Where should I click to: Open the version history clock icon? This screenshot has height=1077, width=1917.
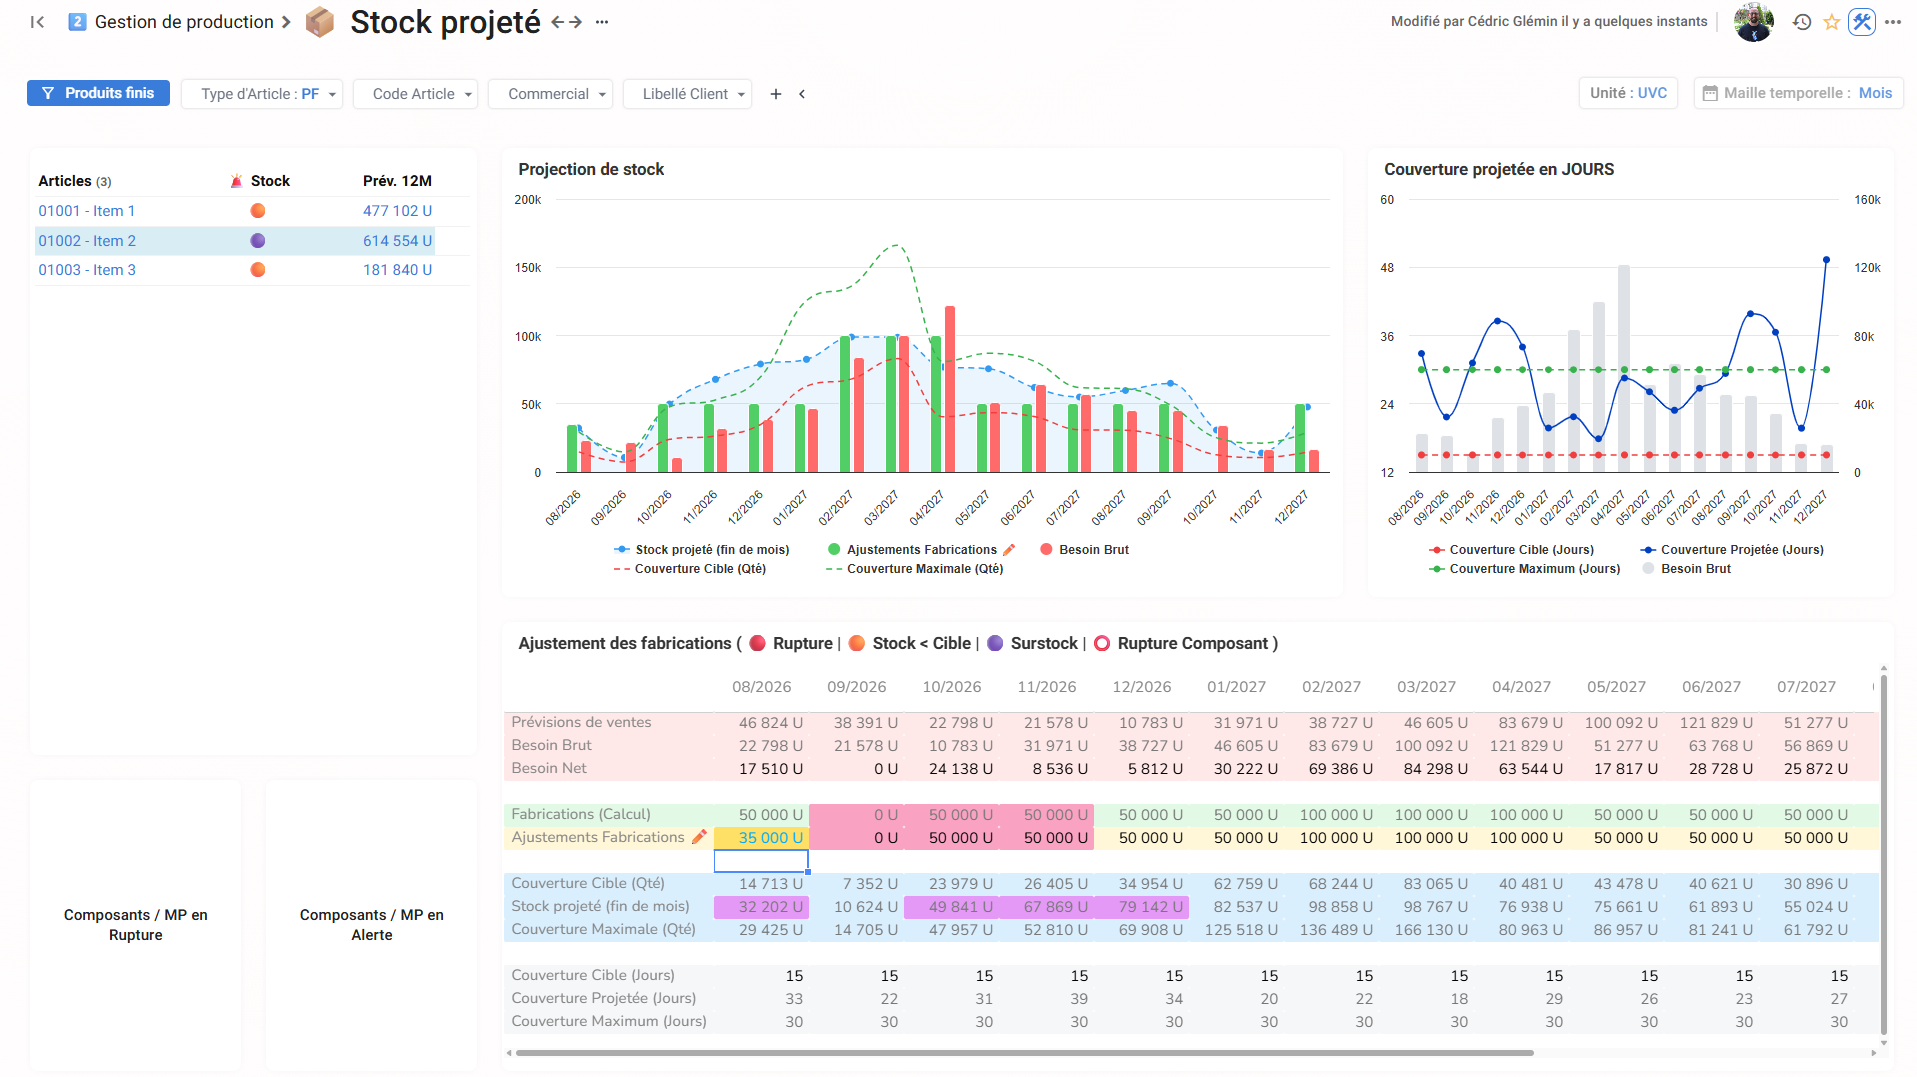[x=1802, y=22]
